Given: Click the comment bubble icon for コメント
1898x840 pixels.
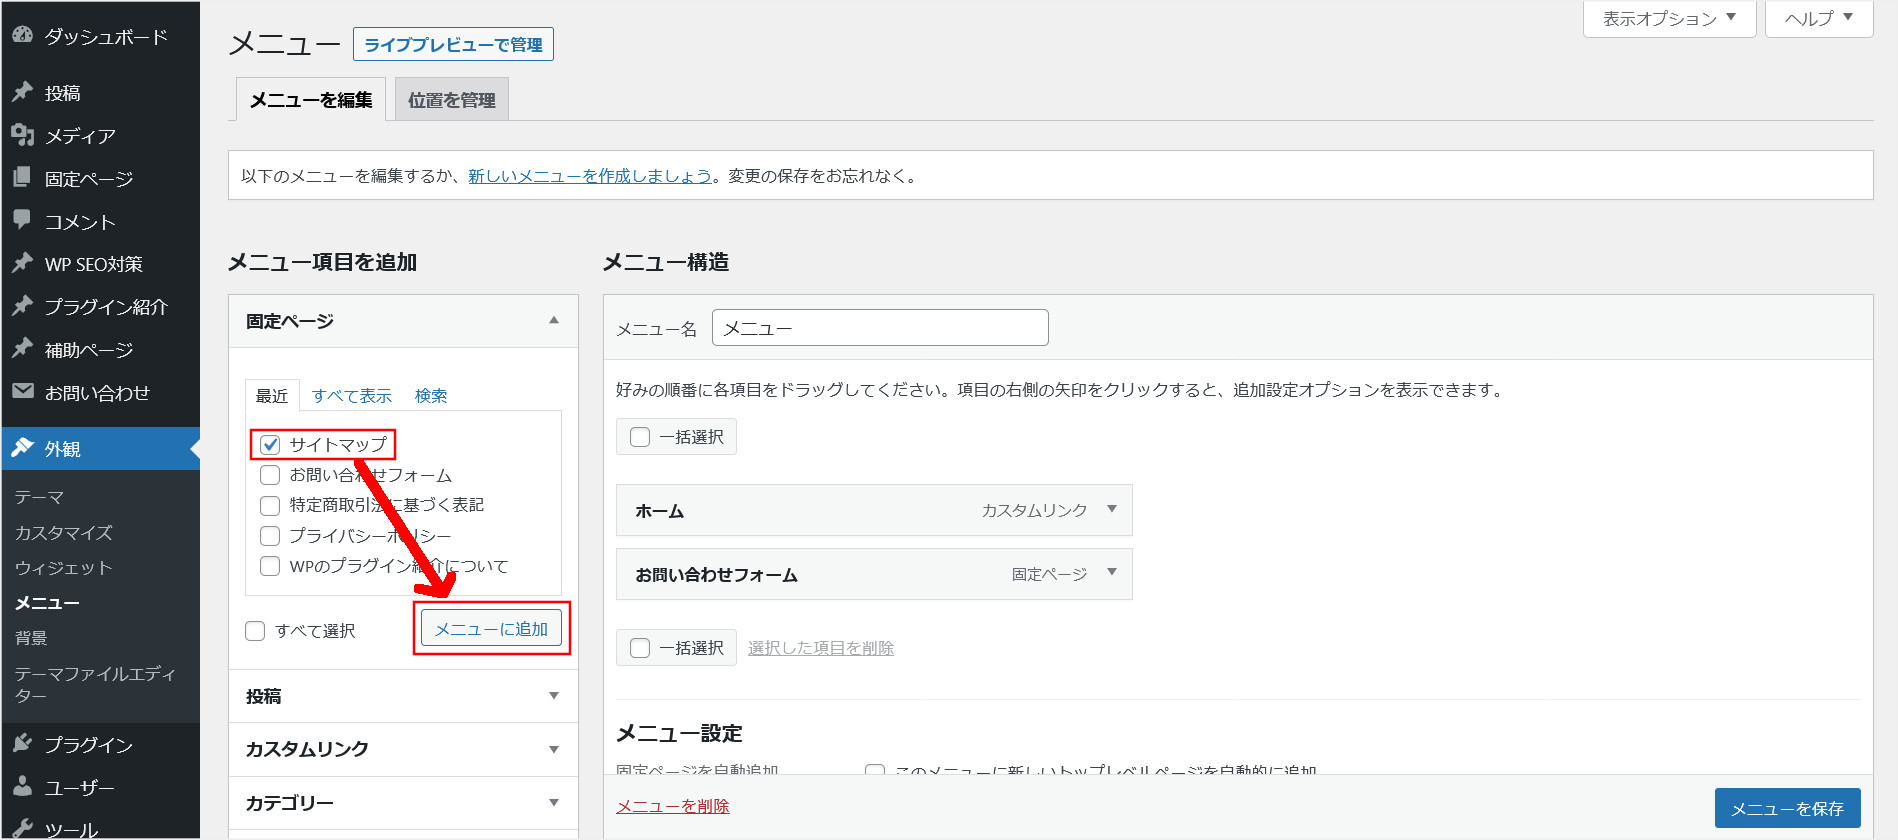Looking at the screenshot, I should point(23,220).
